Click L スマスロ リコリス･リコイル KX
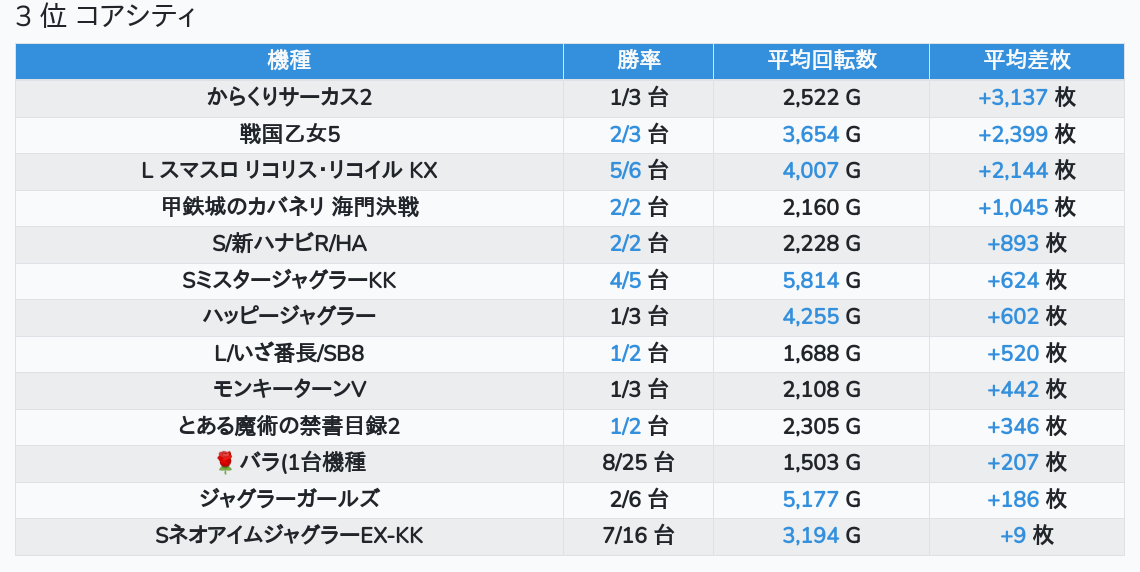This screenshot has height=572, width=1140. [x=289, y=171]
